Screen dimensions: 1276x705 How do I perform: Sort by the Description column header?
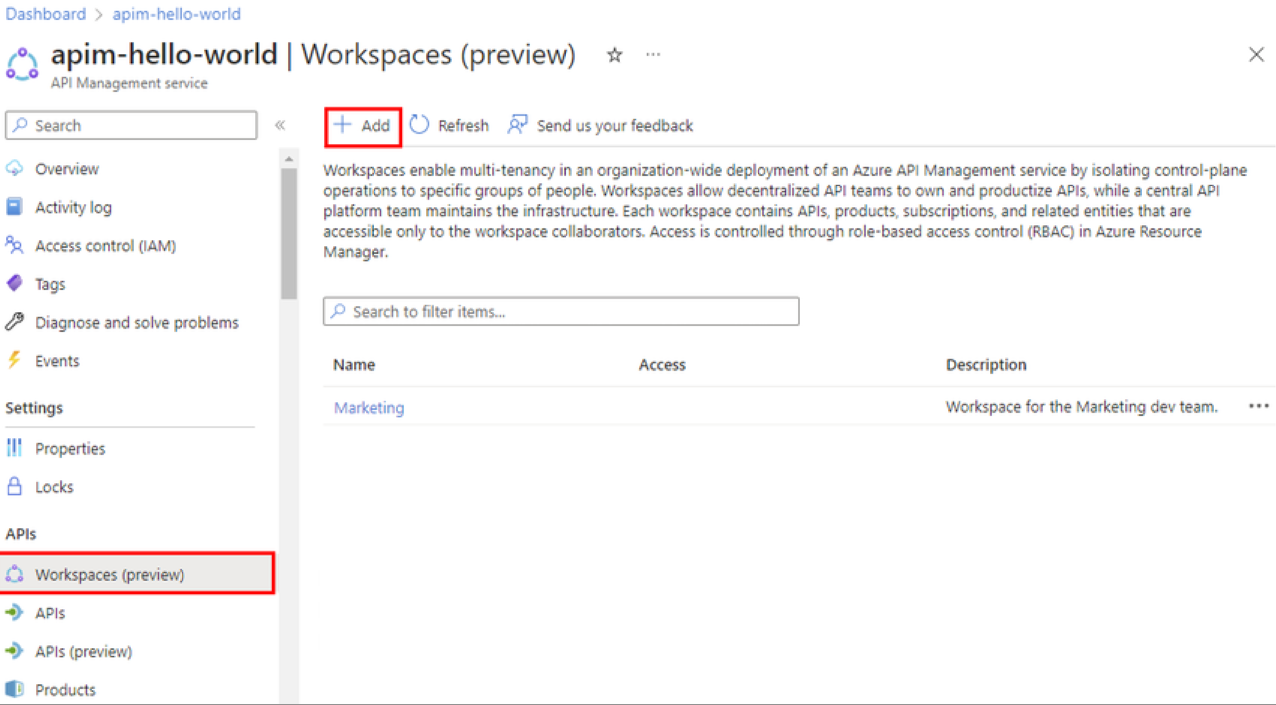[x=986, y=365]
